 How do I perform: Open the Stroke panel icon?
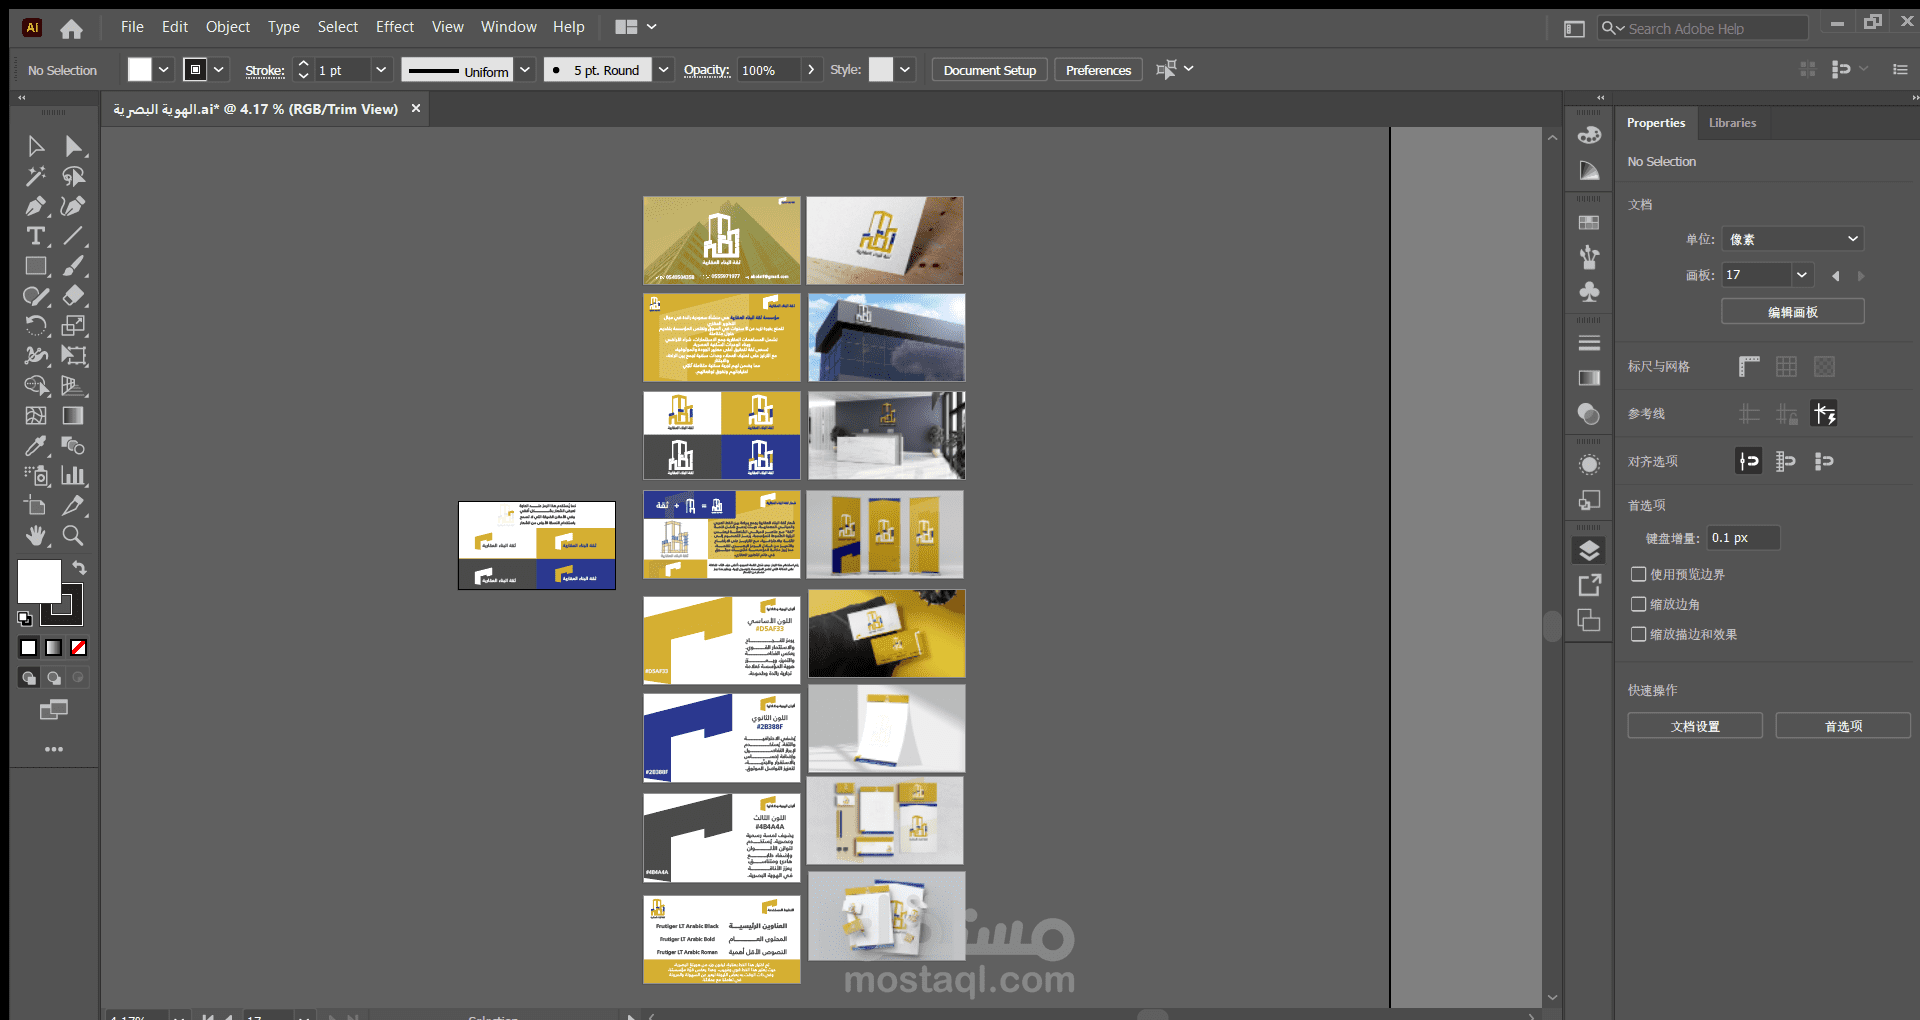[x=1589, y=343]
